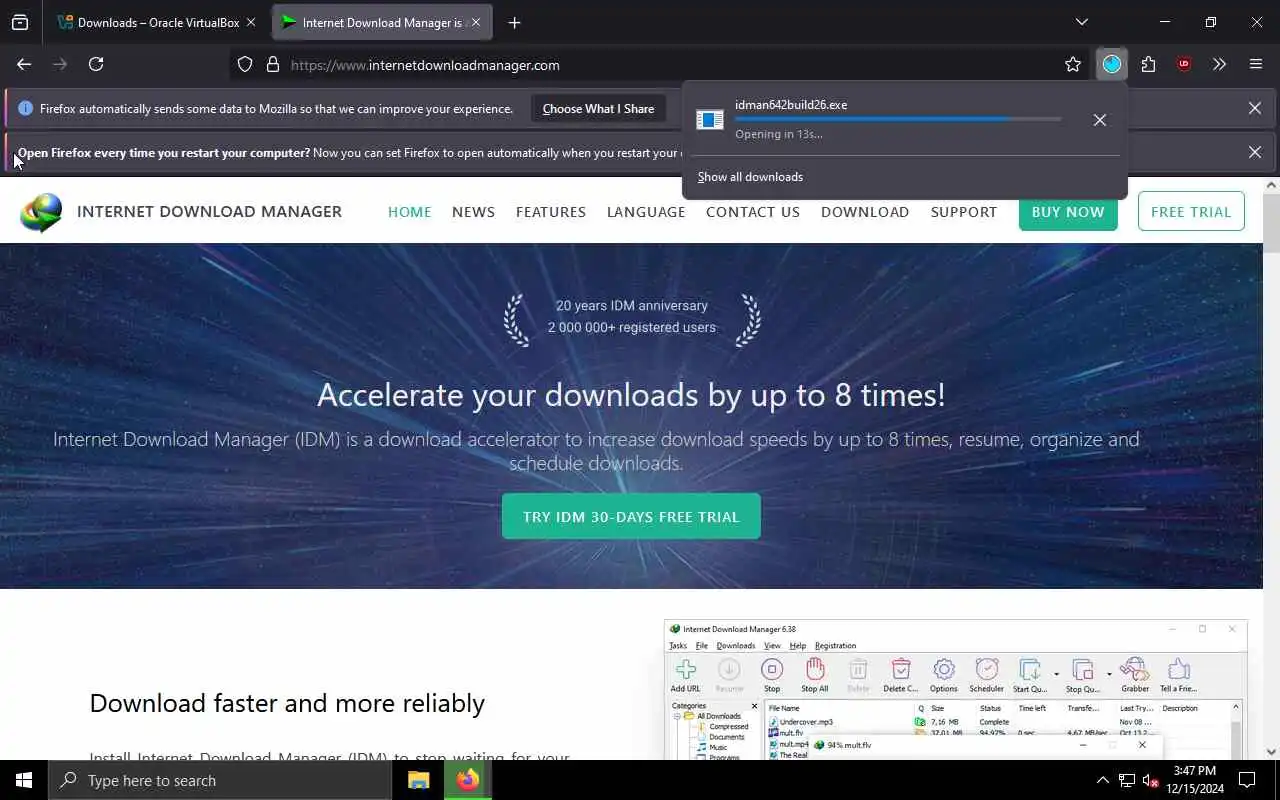The height and width of the screenshot is (800, 1280).
Task: Open a new tab with plus button
Action: click(x=514, y=22)
